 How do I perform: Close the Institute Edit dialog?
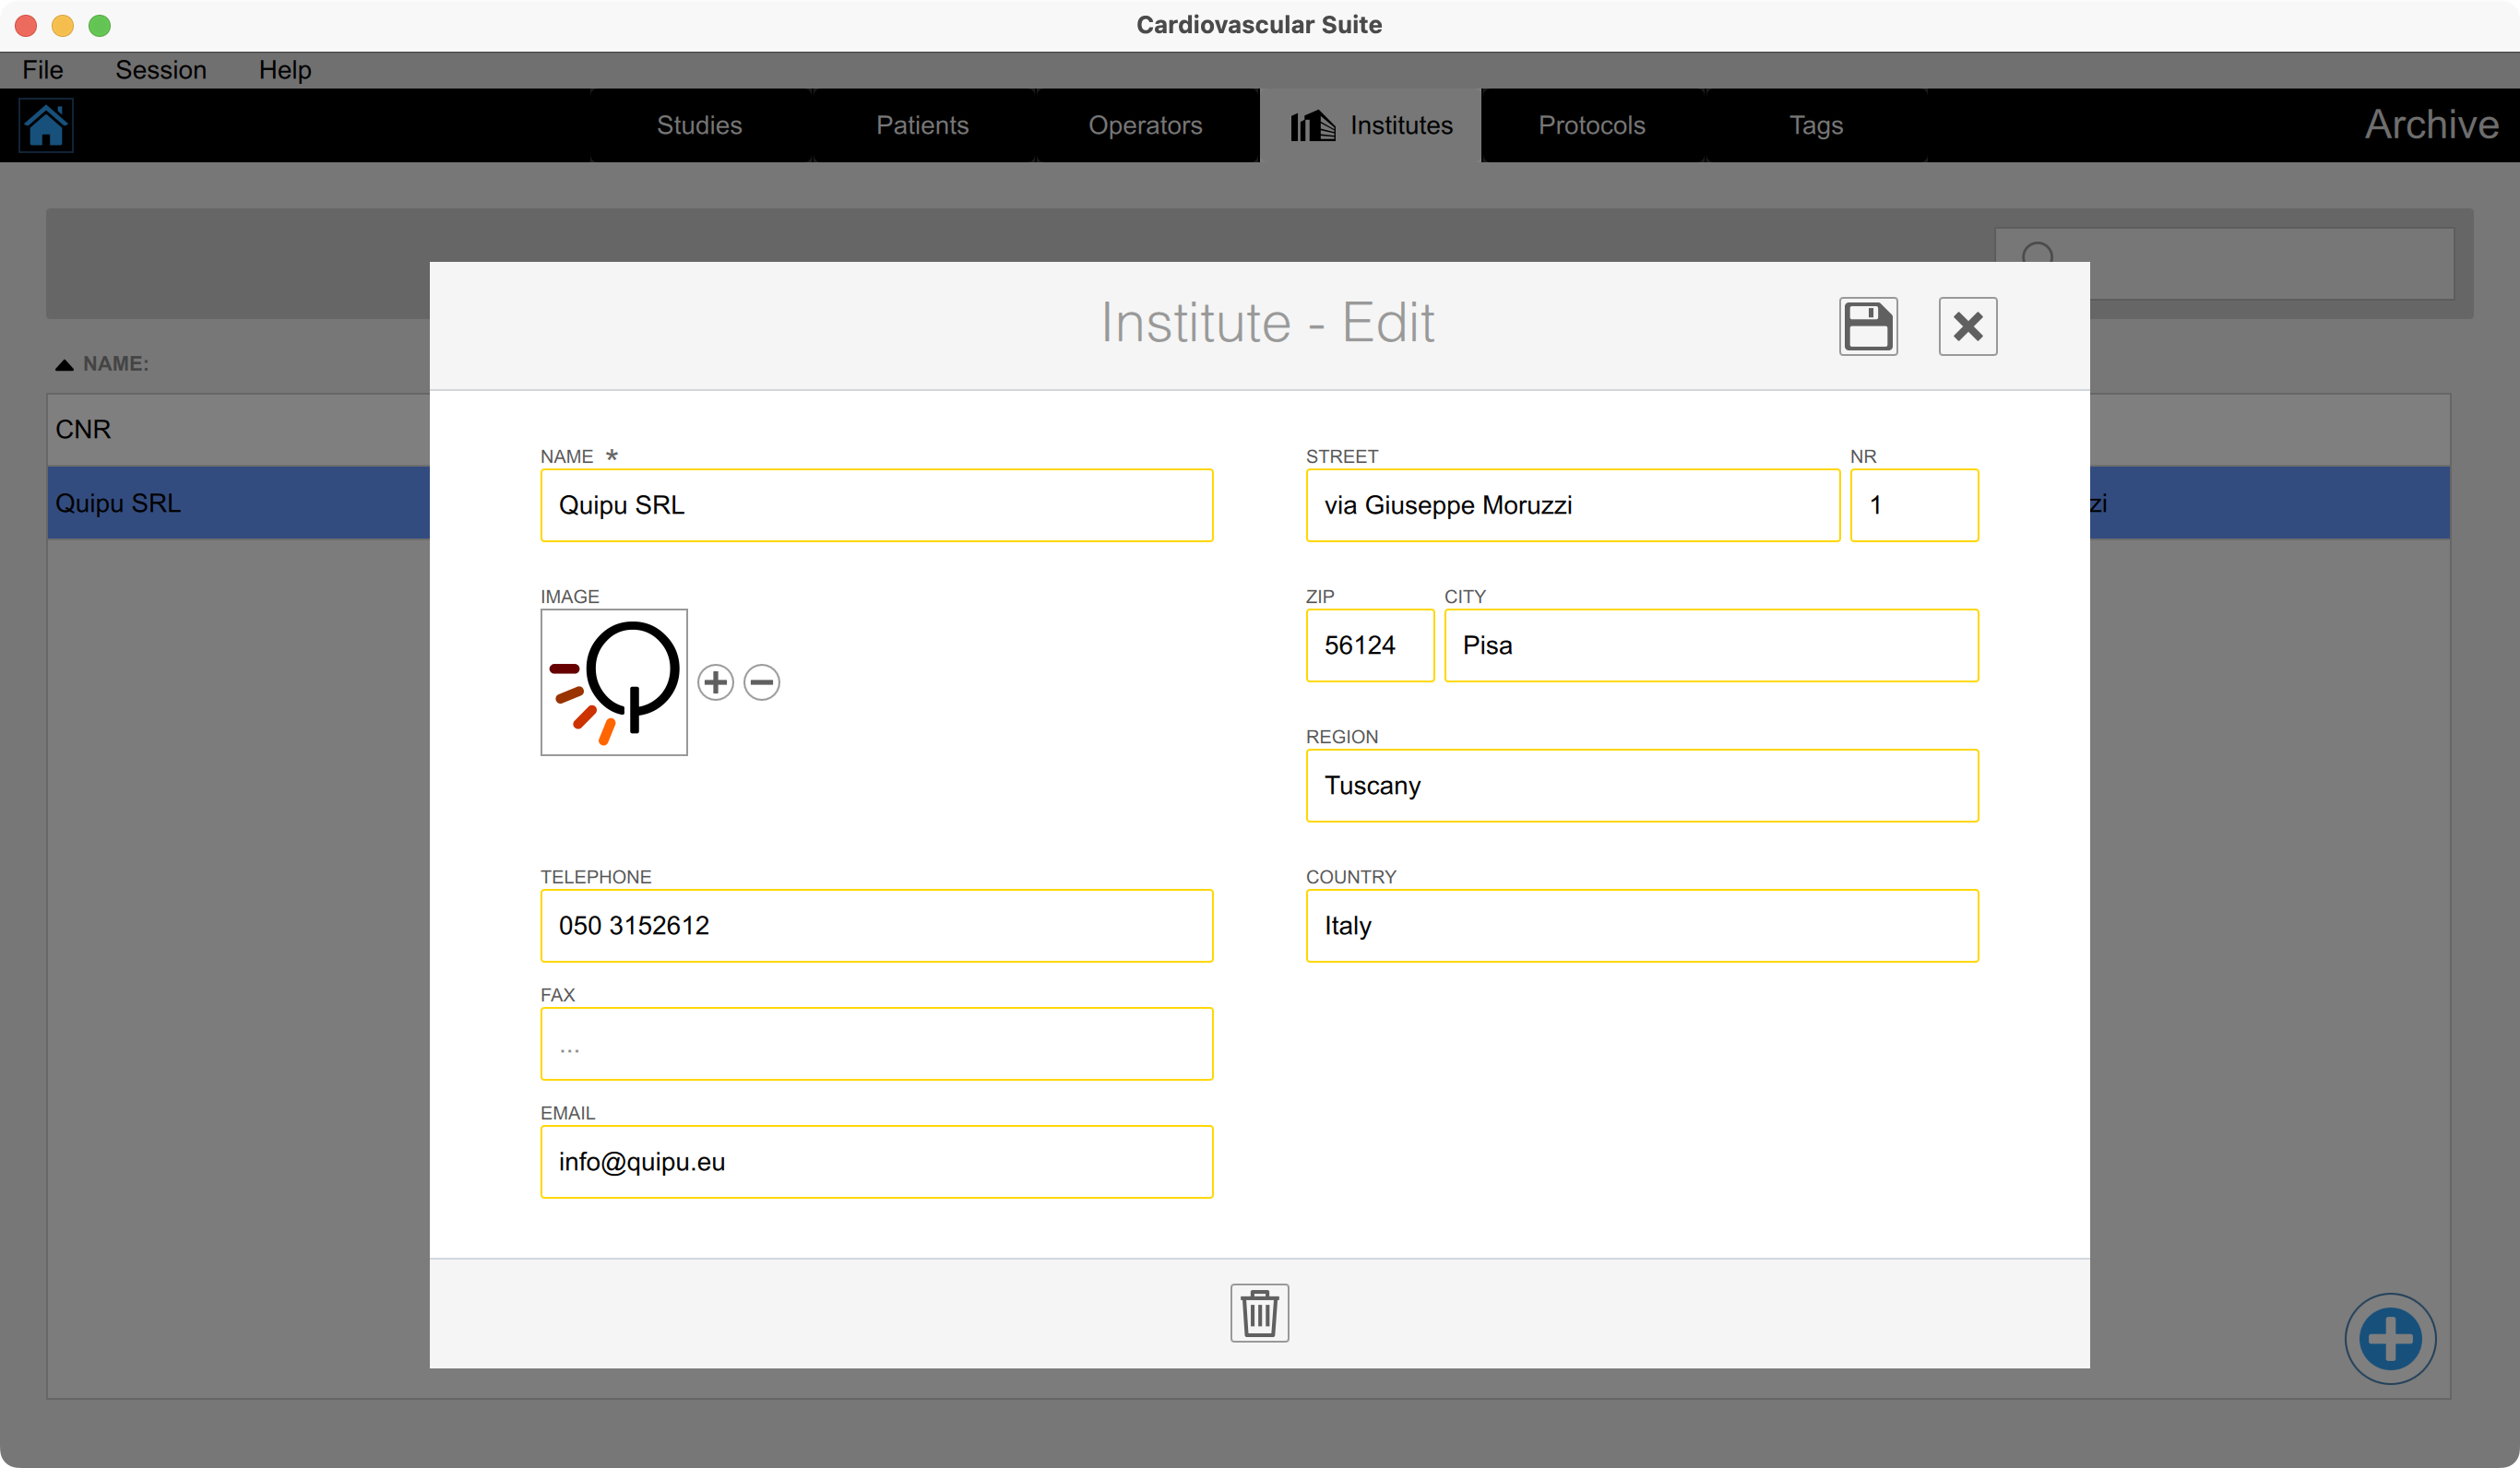click(x=1967, y=326)
